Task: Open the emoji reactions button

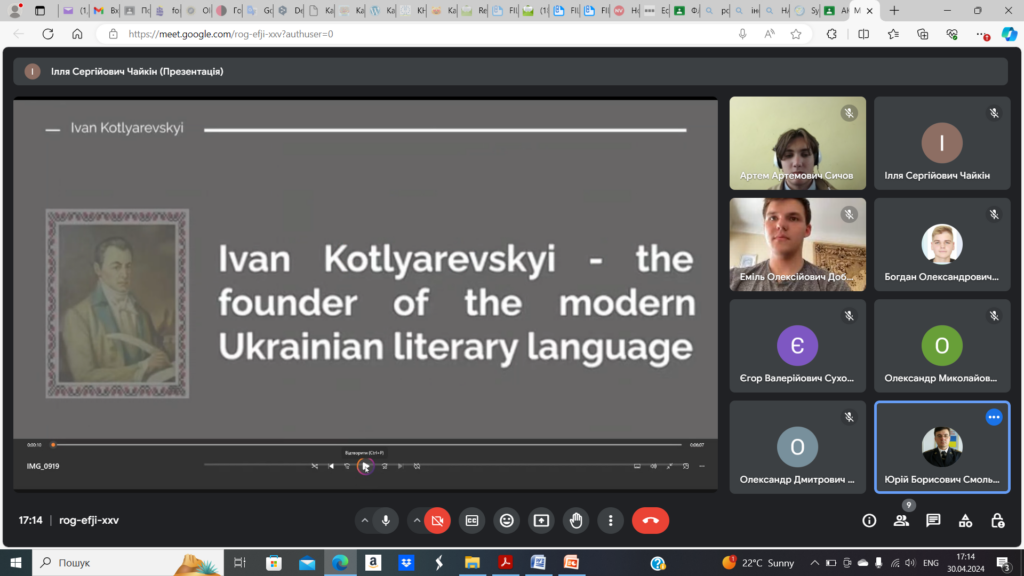Action: pos(507,520)
